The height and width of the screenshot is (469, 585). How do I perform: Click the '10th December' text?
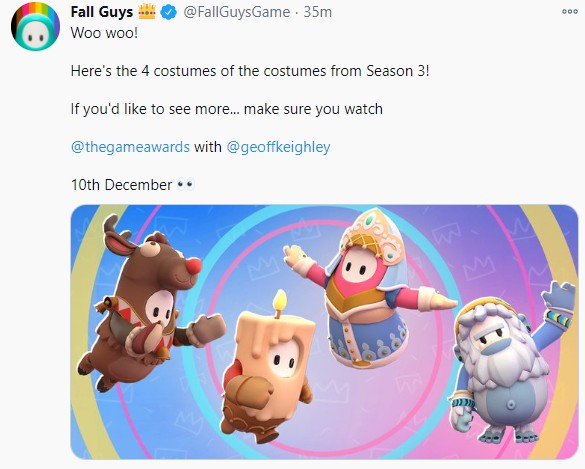(122, 185)
